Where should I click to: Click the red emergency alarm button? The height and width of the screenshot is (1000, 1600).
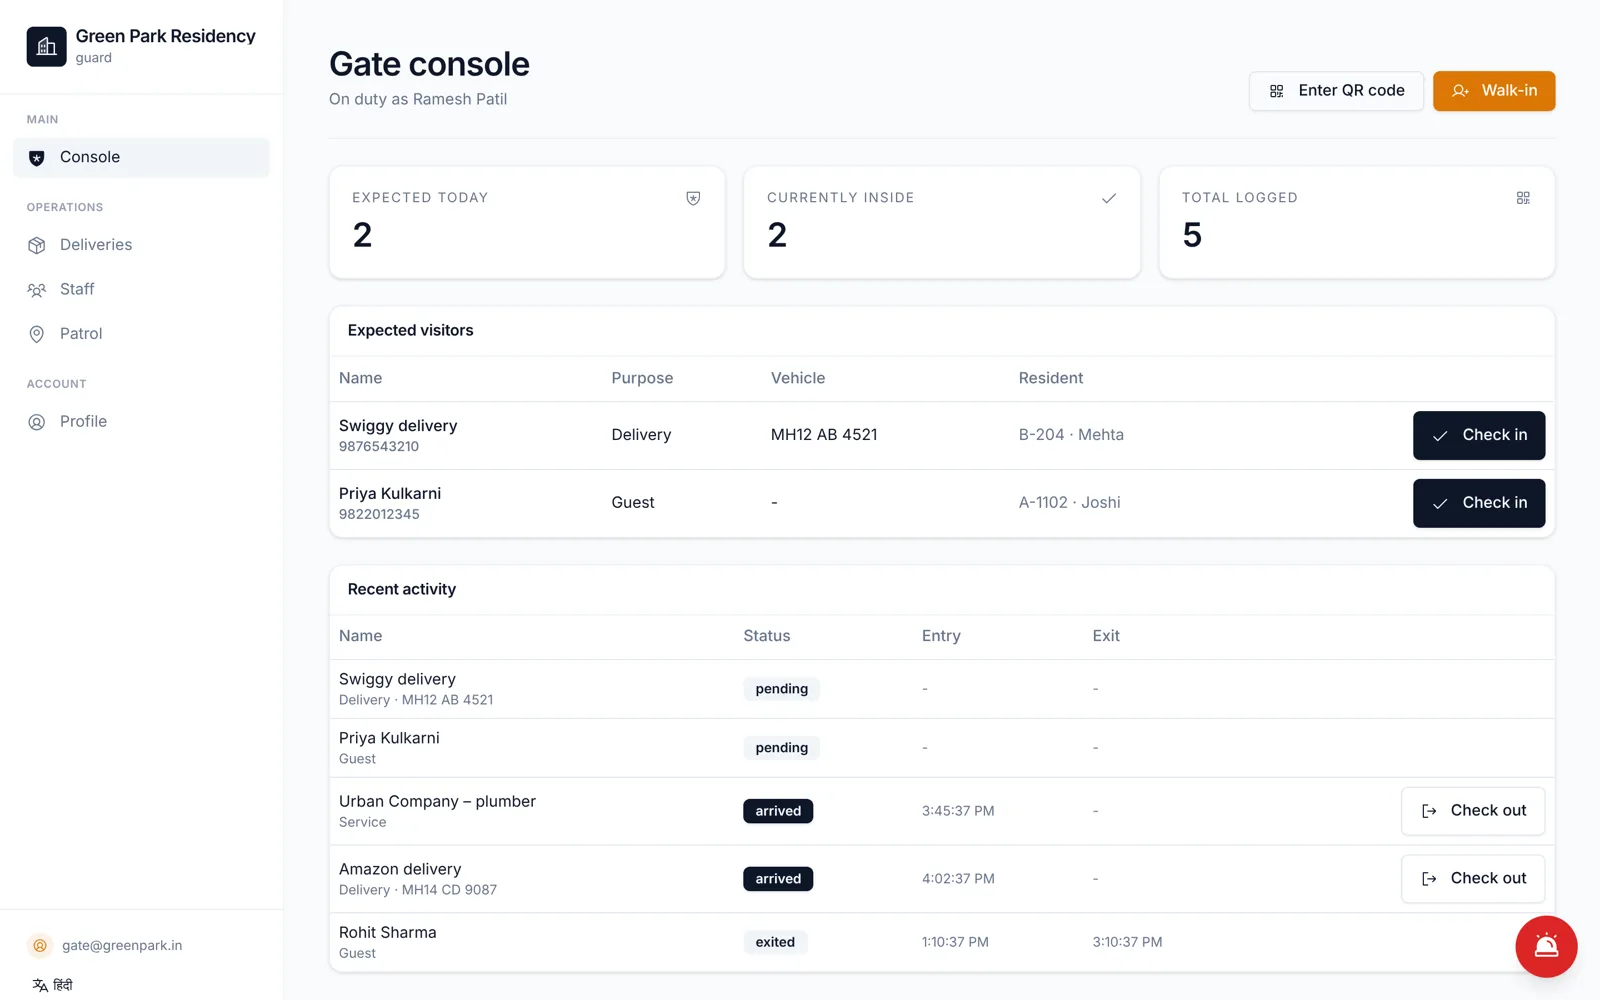1546,946
